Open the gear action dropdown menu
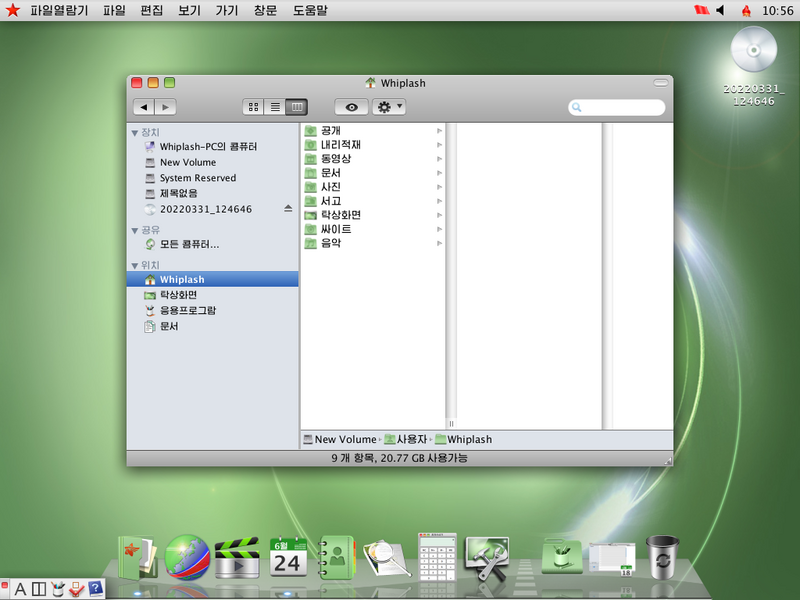The width and height of the screenshot is (800, 600). [x=389, y=107]
